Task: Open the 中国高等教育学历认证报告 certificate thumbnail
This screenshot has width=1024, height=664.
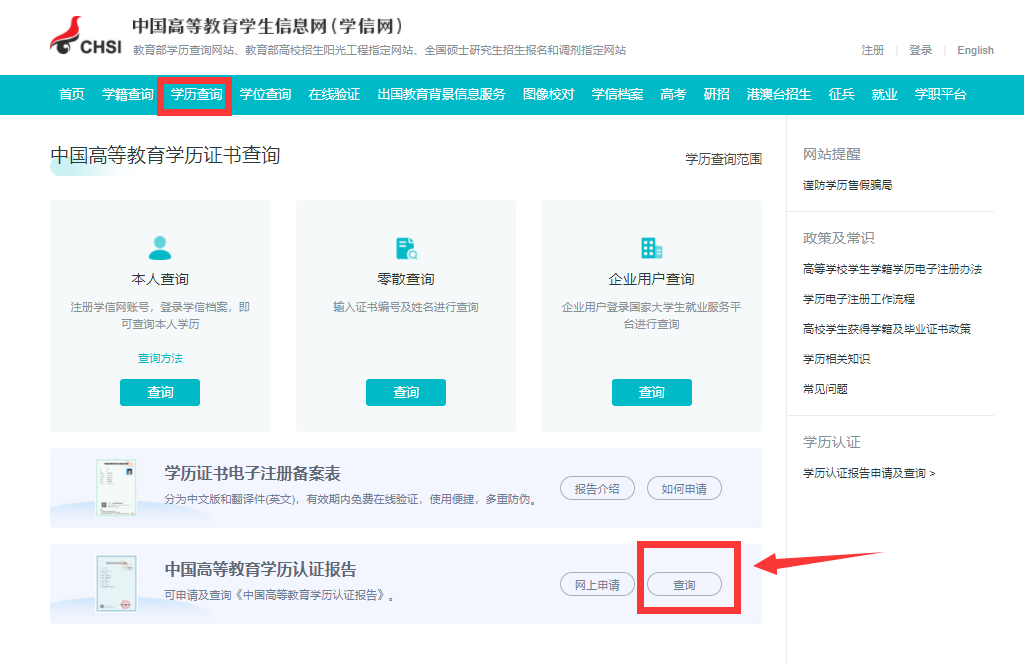Action: click(116, 583)
